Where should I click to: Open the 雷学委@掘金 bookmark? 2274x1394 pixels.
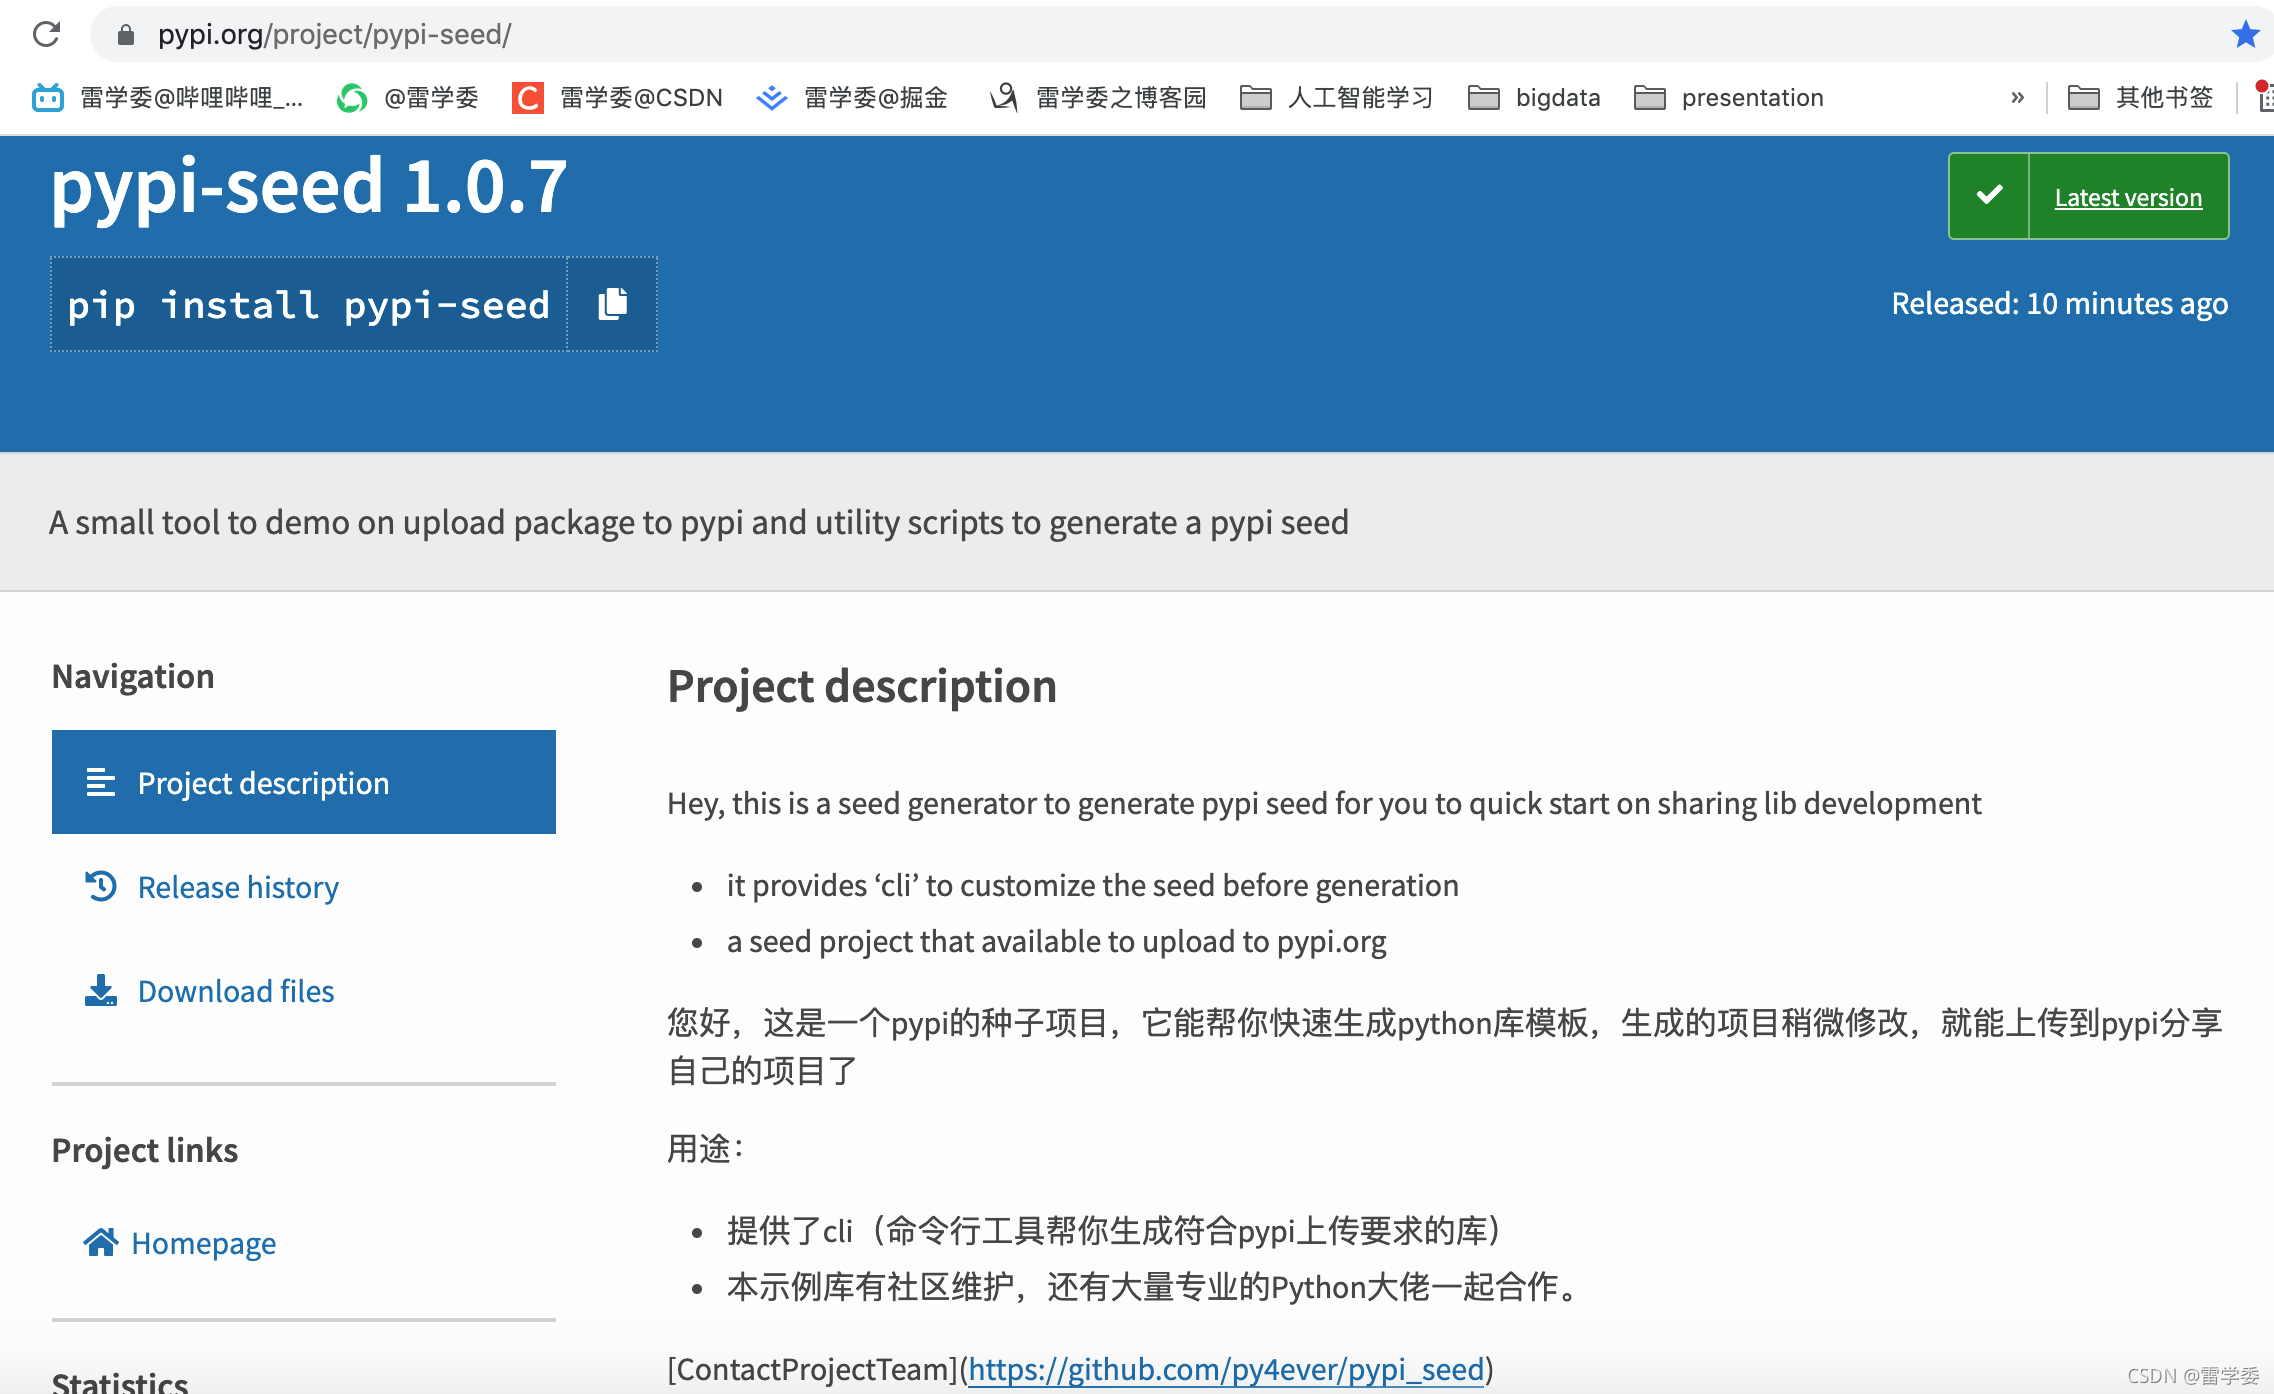[x=852, y=97]
